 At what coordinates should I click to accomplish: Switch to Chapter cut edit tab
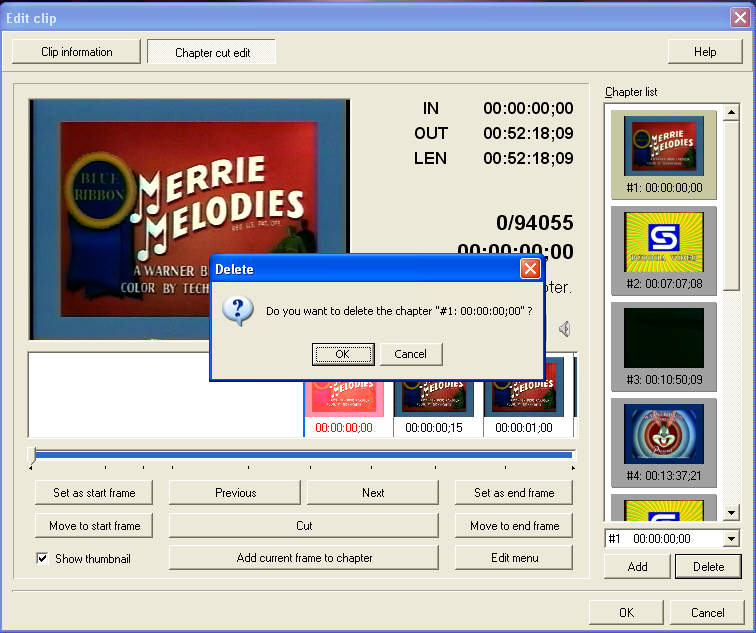pyautogui.click(x=212, y=52)
